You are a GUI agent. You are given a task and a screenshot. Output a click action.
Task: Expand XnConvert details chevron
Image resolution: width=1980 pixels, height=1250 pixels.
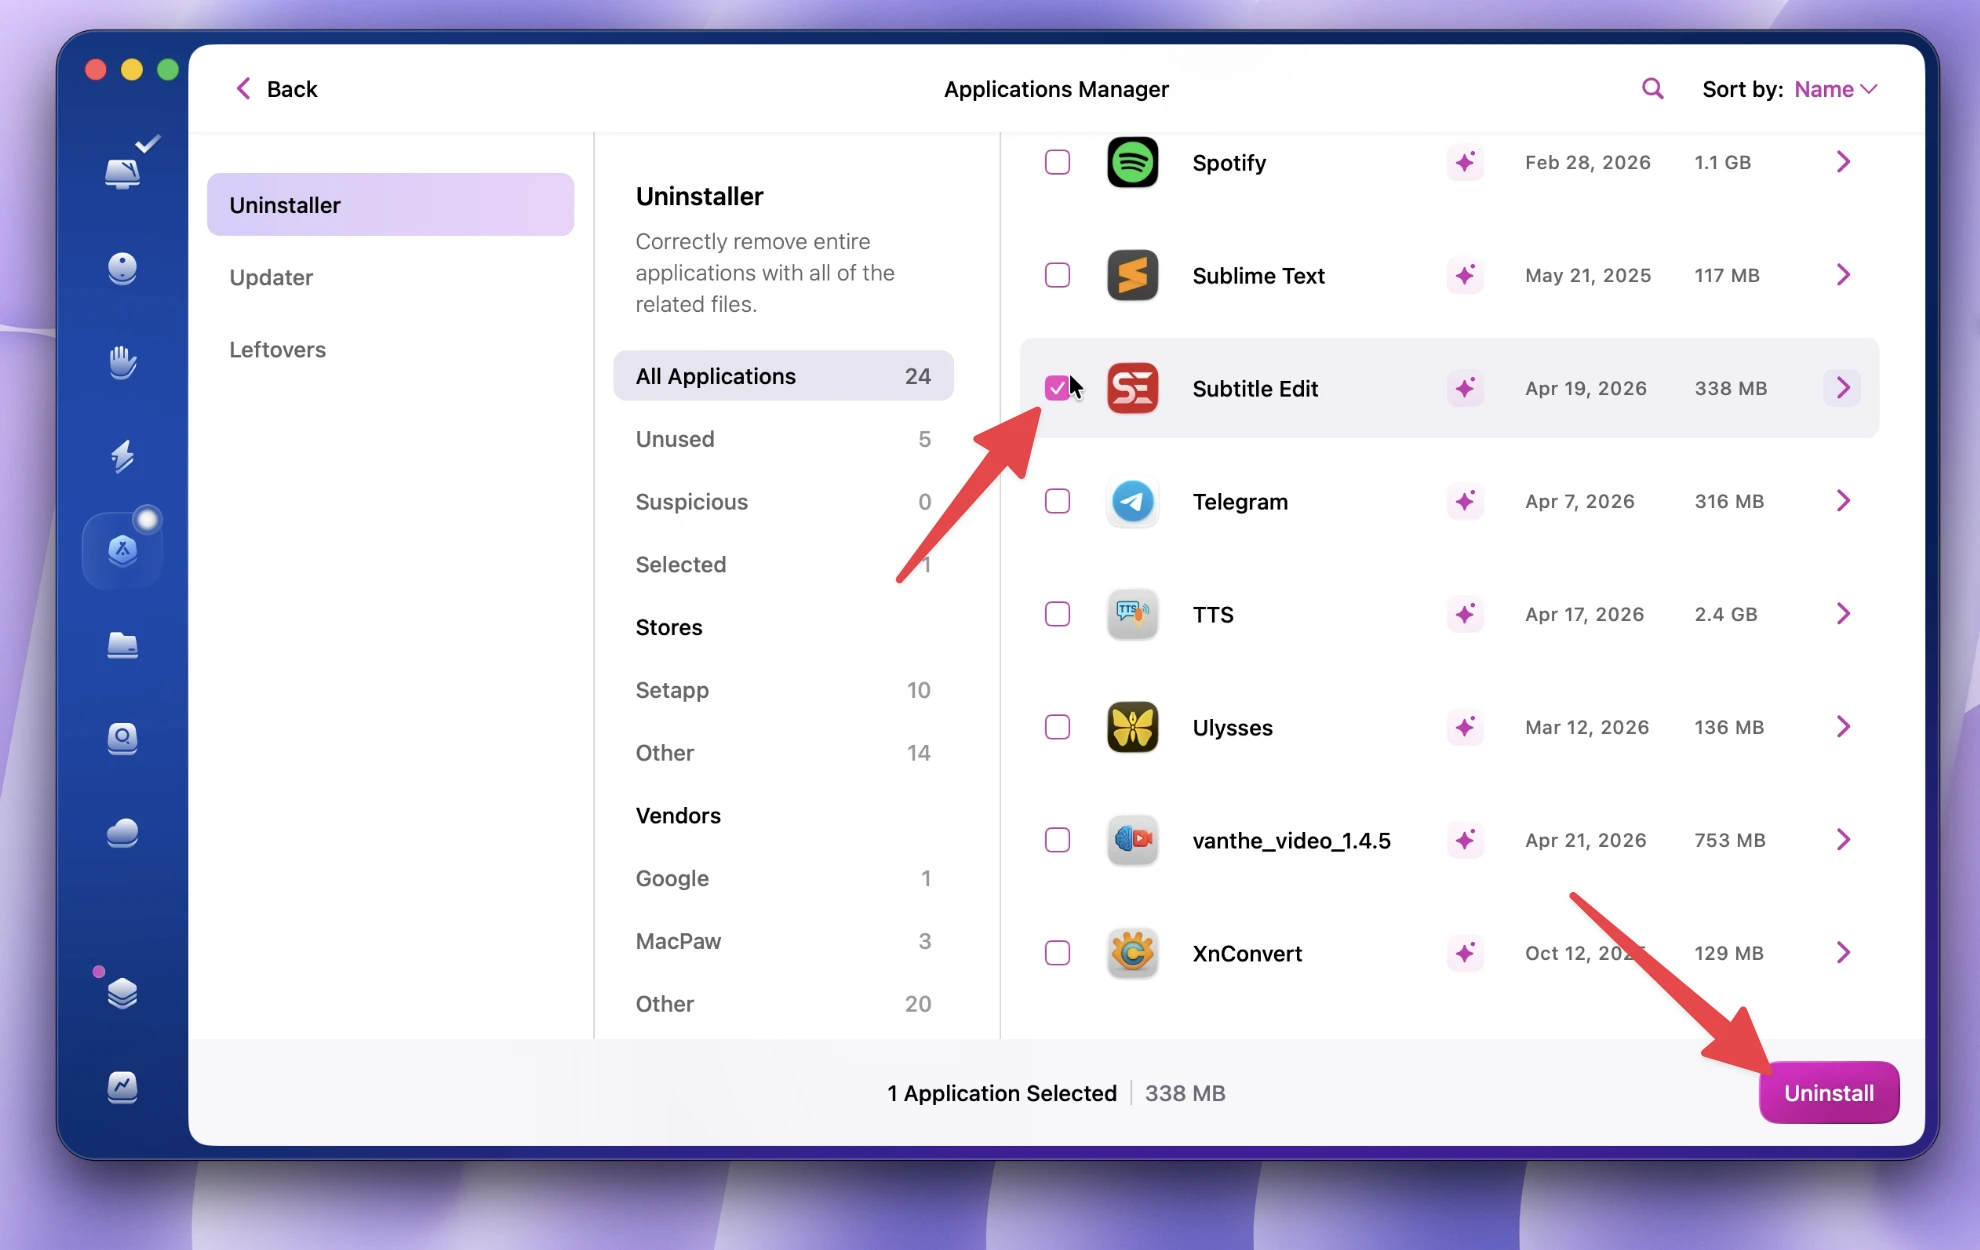click(x=1843, y=953)
